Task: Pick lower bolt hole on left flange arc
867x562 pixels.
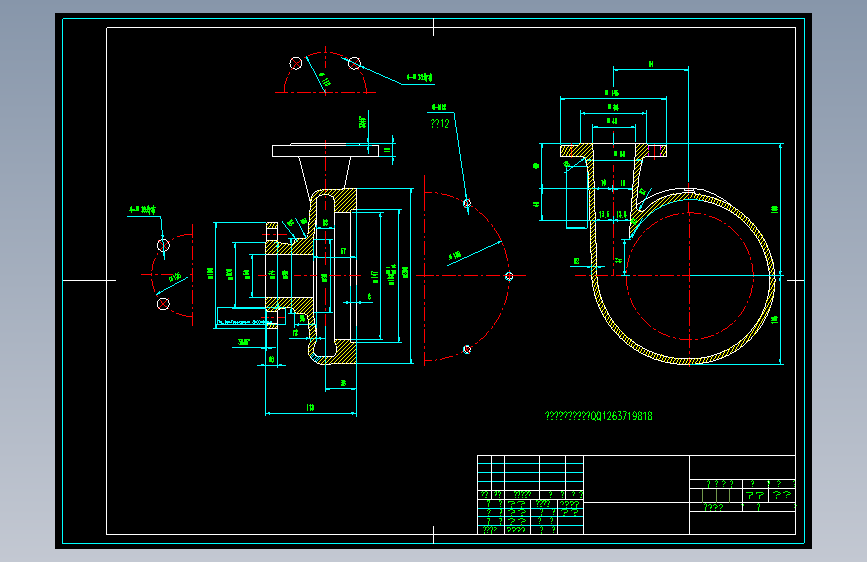Action: (x=163, y=304)
